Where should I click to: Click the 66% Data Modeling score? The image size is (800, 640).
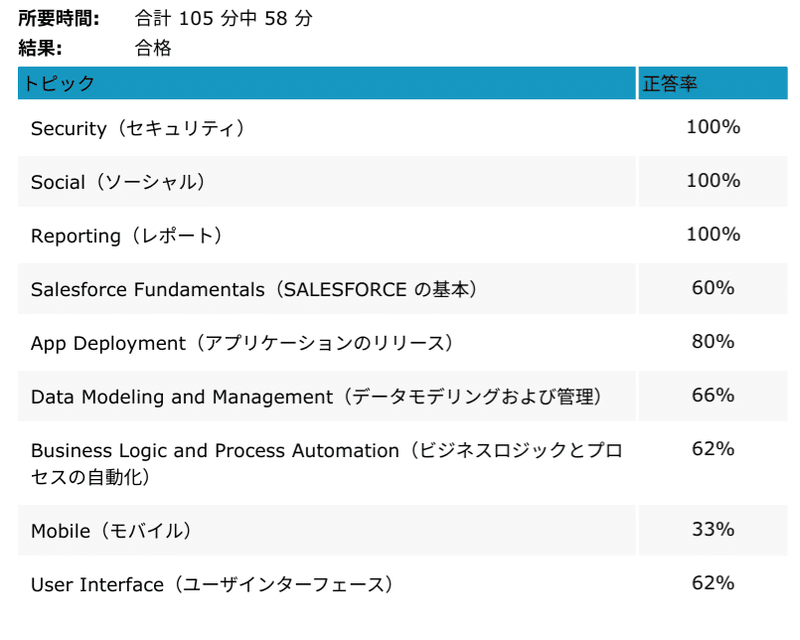pyautogui.click(x=713, y=395)
